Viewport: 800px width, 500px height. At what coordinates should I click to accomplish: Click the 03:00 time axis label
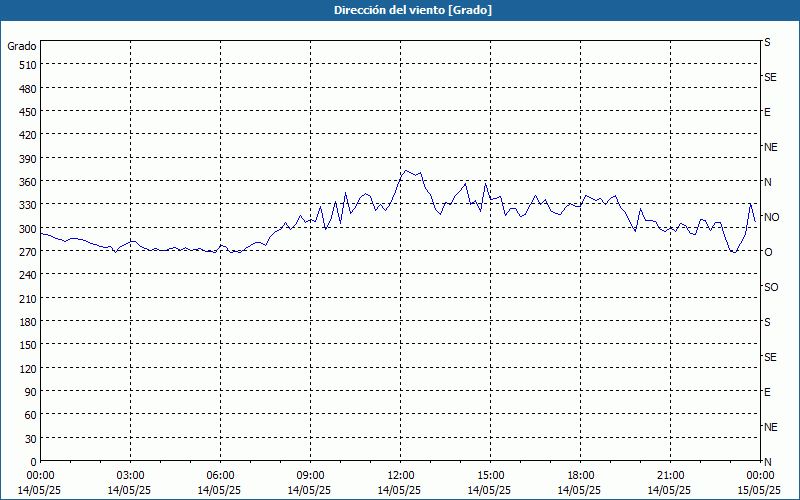(130, 476)
